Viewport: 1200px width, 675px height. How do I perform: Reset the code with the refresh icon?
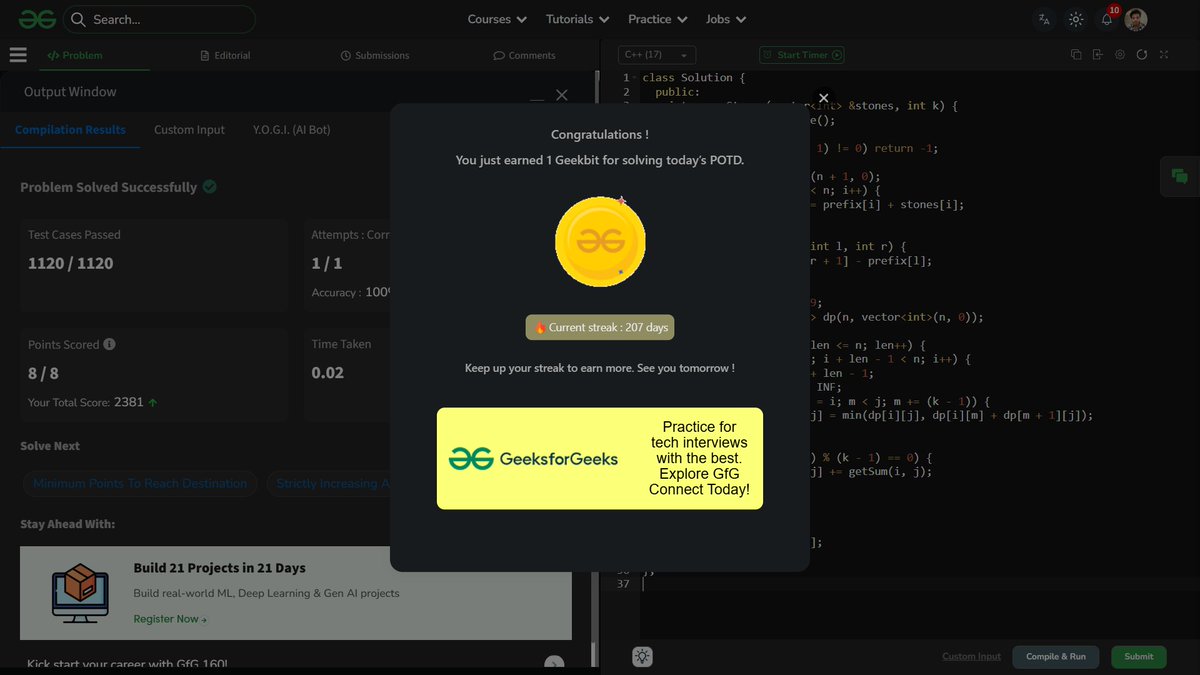coord(1141,55)
